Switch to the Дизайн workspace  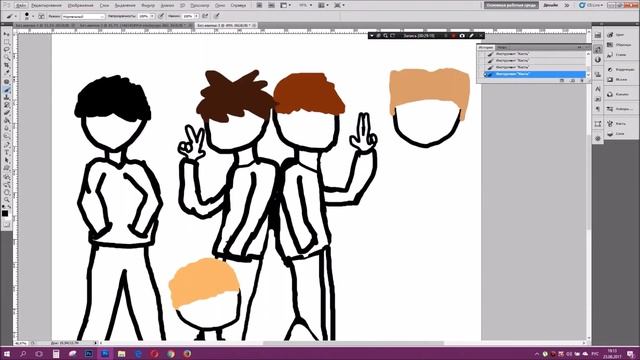click(x=551, y=5)
